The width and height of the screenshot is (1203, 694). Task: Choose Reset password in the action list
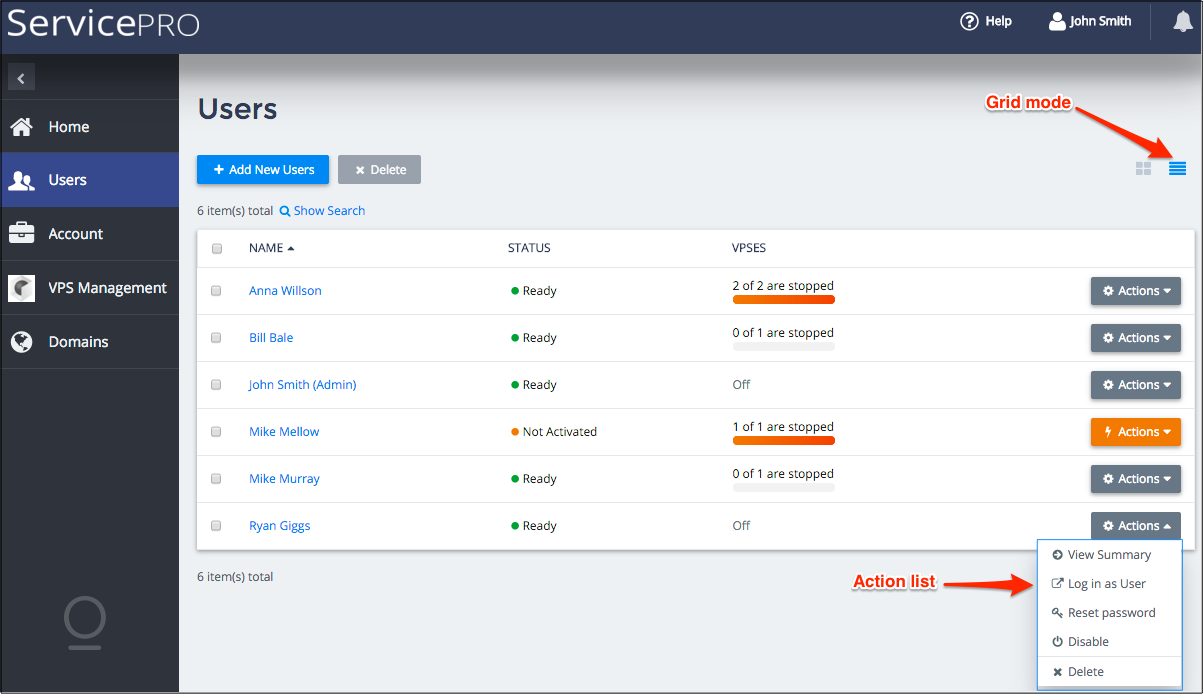click(1110, 613)
